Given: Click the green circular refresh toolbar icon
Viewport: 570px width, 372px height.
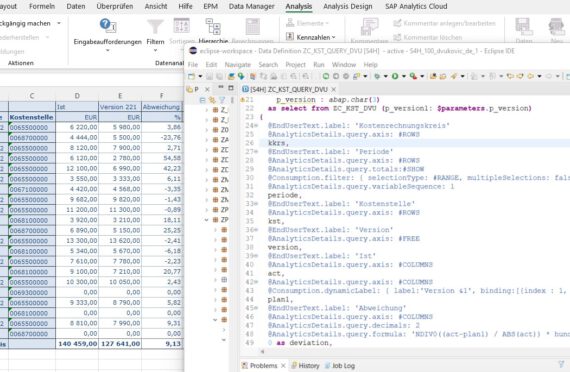Looking at the screenshot, I should click(x=326, y=76).
